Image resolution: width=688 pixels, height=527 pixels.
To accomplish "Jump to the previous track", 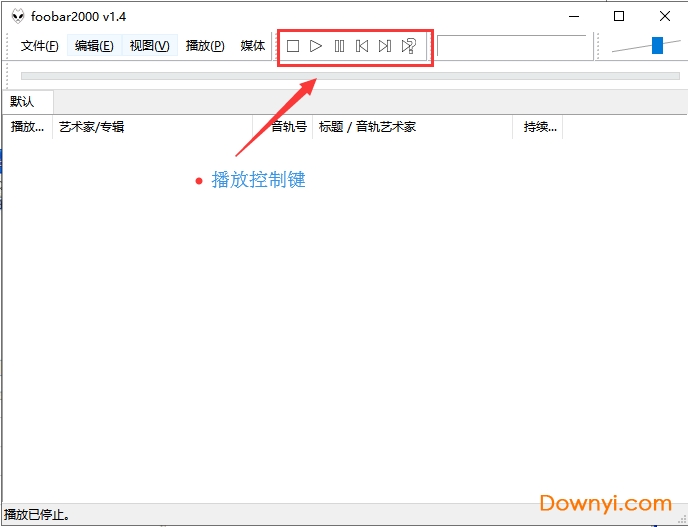I will point(362,46).
